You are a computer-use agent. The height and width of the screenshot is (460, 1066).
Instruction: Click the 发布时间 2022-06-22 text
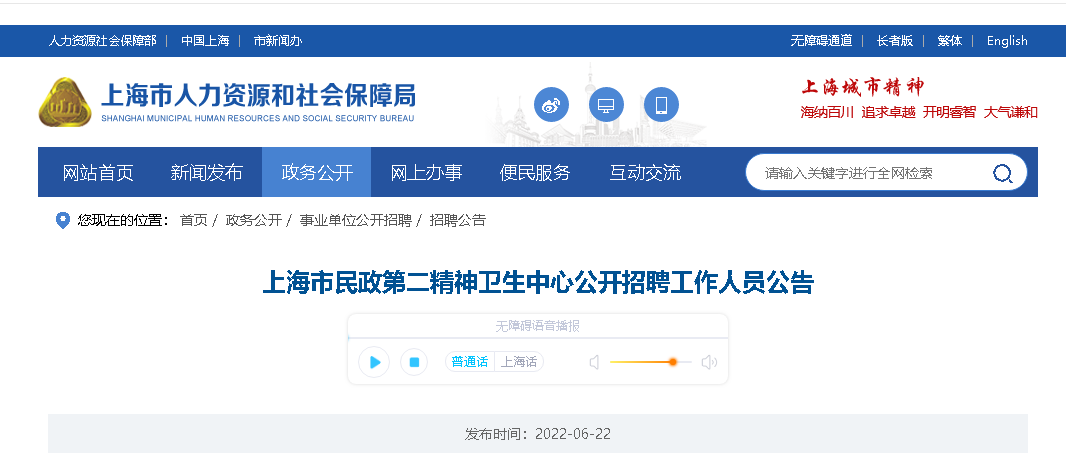538,434
